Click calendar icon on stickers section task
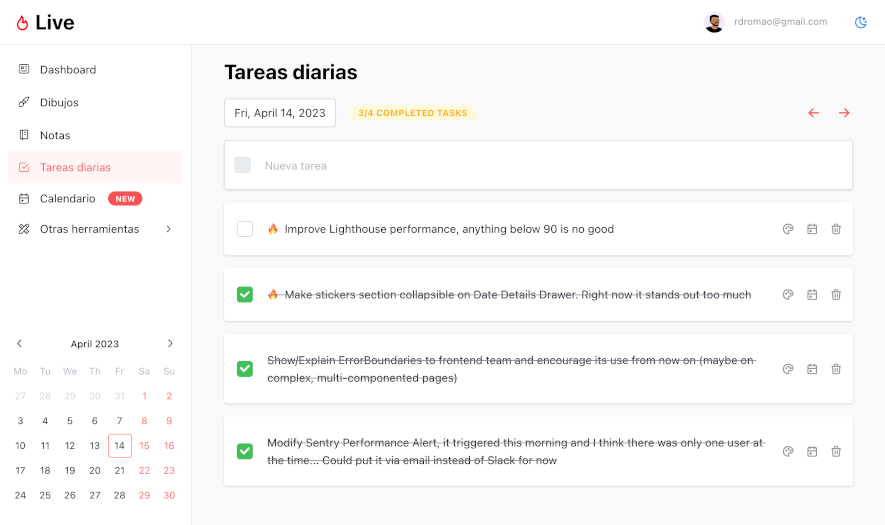Image resolution: width=885 pixels, height=525 pixels. [812, 294]
